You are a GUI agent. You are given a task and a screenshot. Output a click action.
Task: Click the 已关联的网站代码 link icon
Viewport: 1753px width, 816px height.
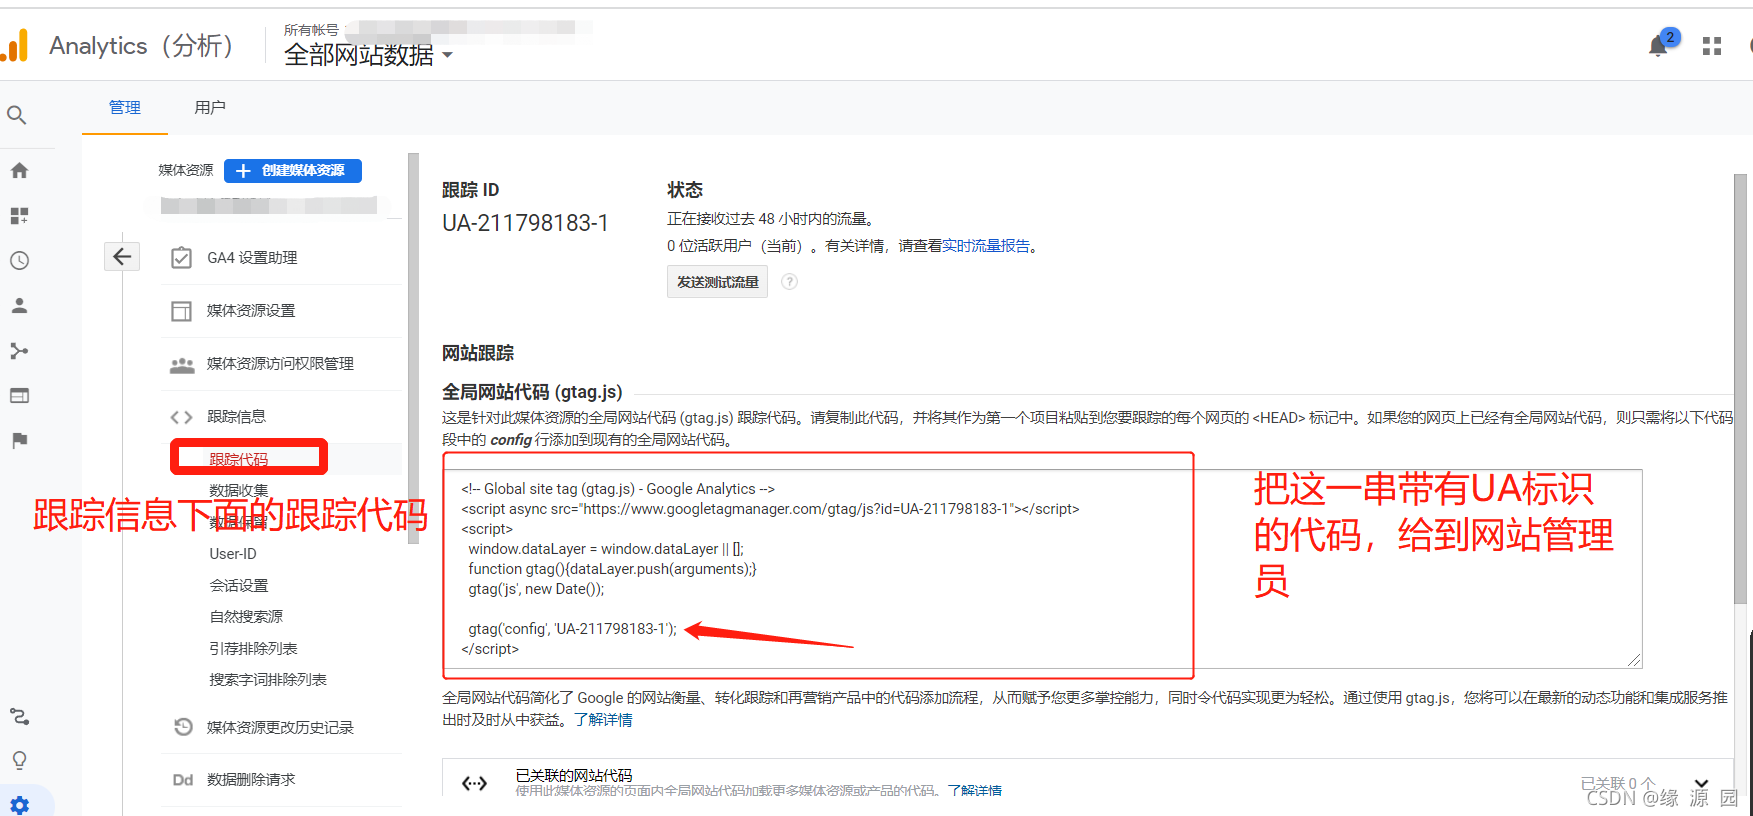(x=475, y=783)
